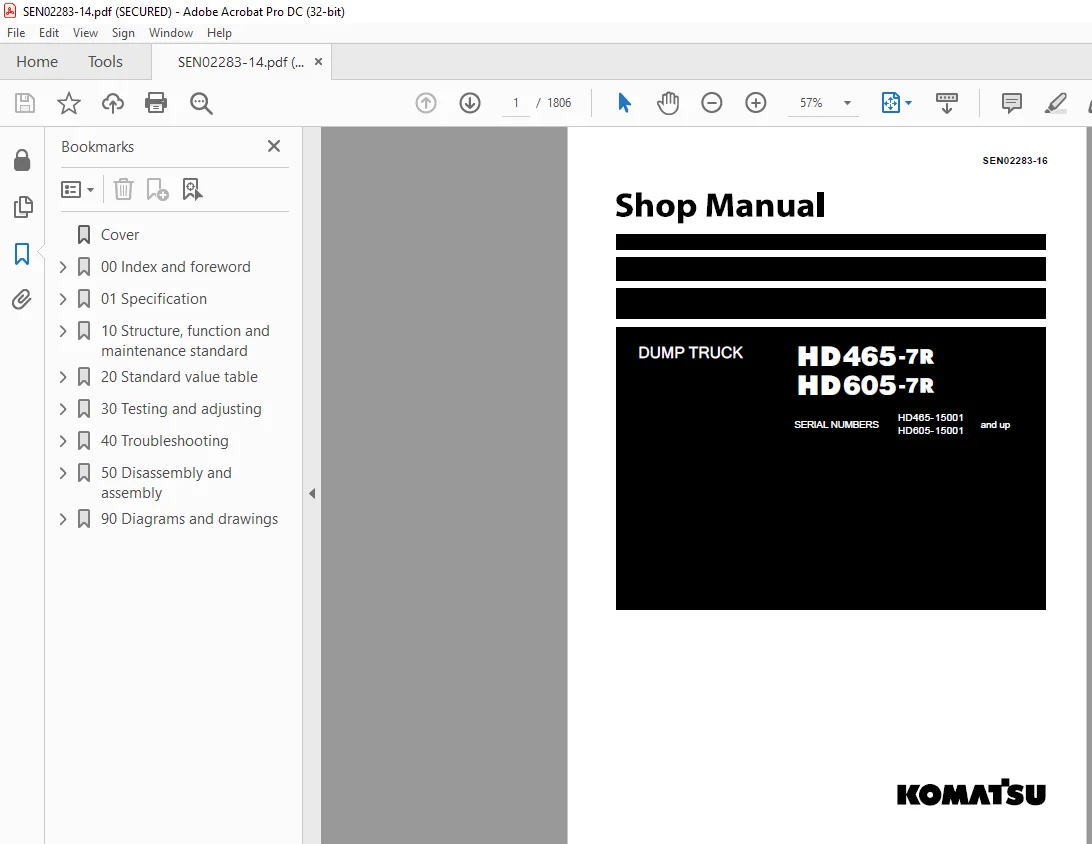Close the Bookmarks panel
Viewport: 1092px width, 844px height.
pos(274,146)
